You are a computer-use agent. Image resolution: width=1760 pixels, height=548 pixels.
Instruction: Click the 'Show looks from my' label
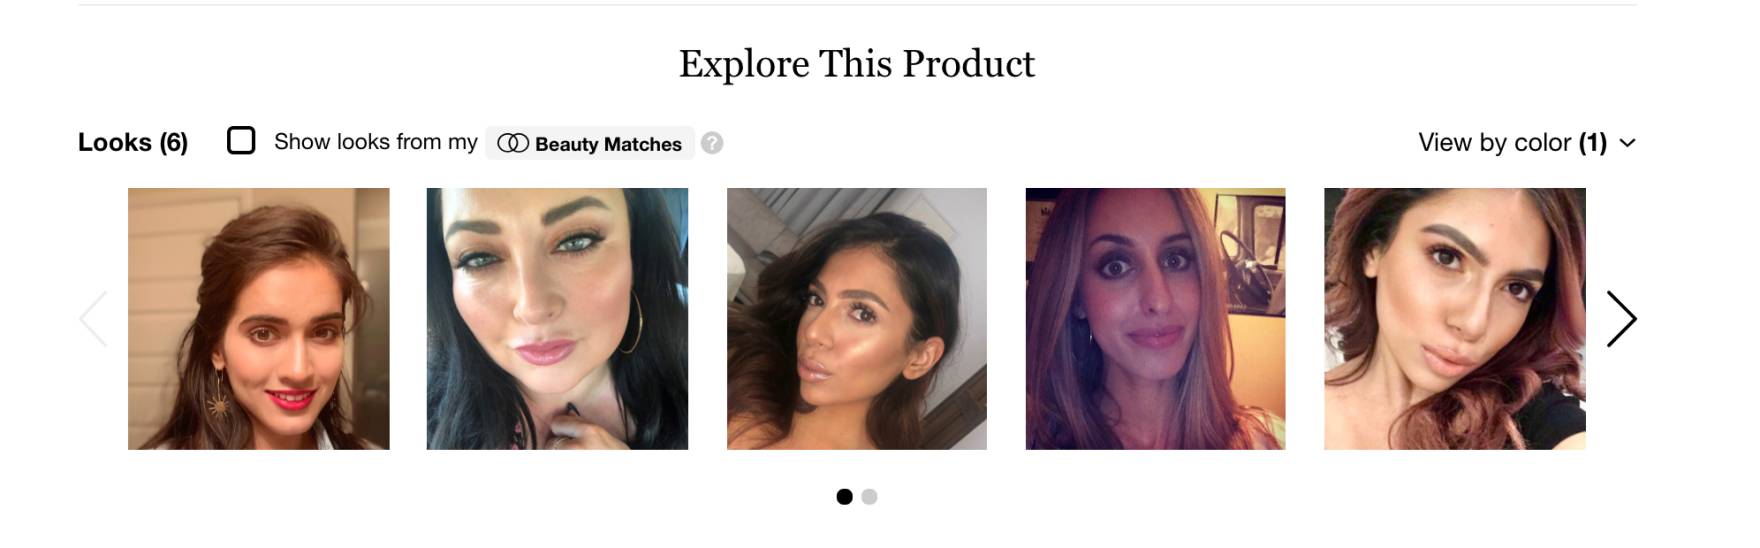[376, 142]
